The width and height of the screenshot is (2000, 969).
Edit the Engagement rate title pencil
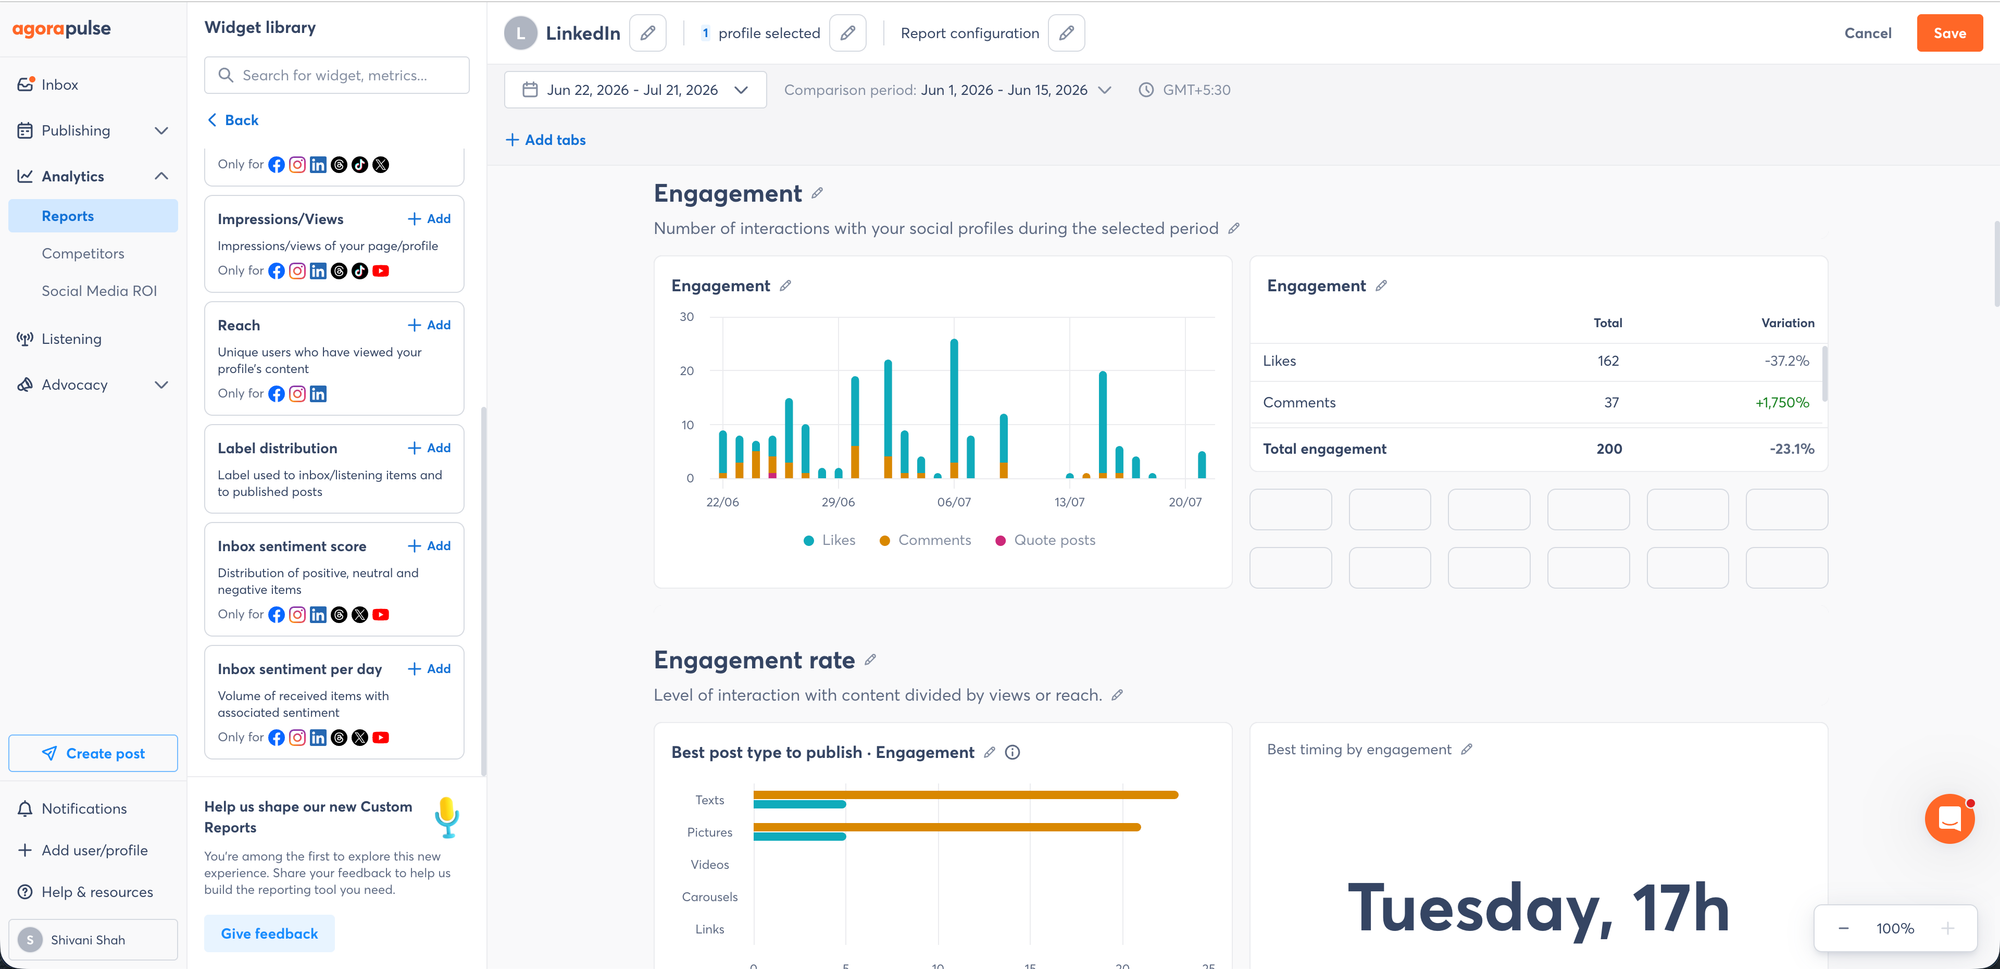[870, 660]
